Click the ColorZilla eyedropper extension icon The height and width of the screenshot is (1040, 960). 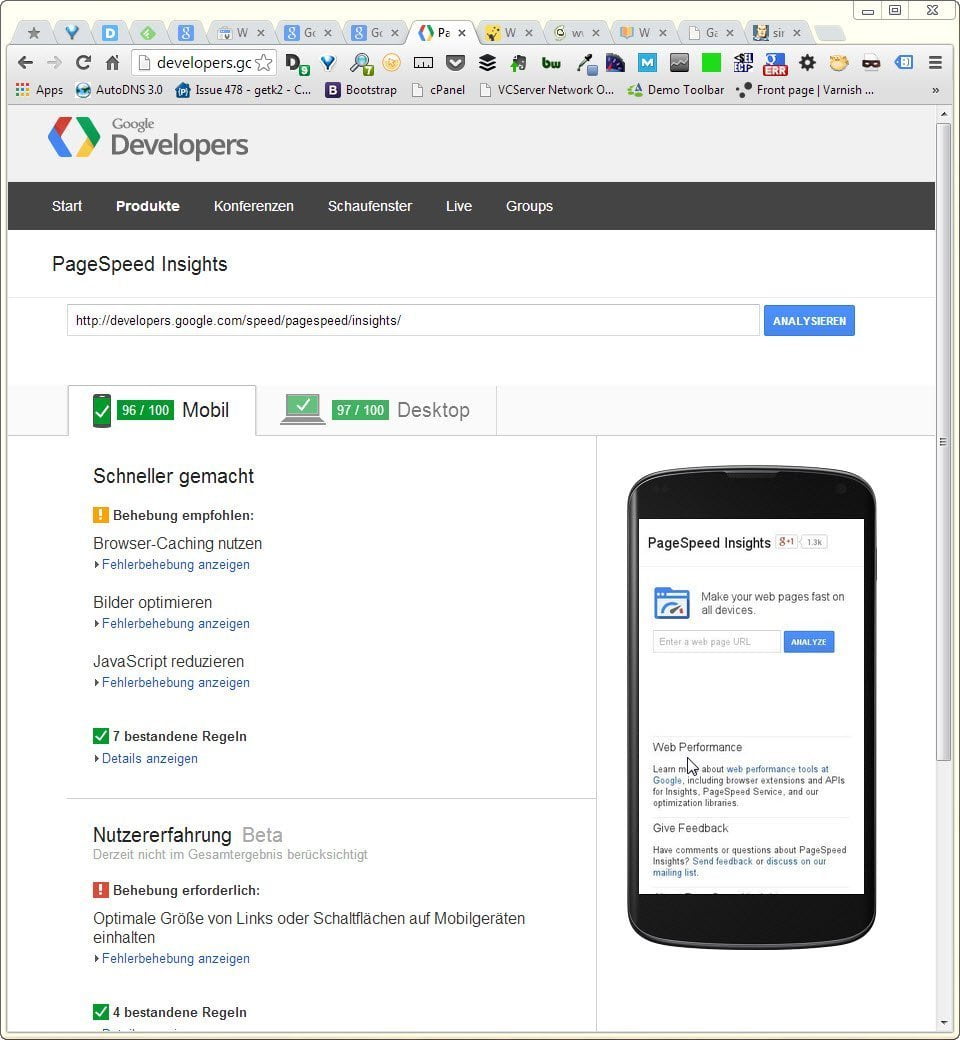click(586, 63)
